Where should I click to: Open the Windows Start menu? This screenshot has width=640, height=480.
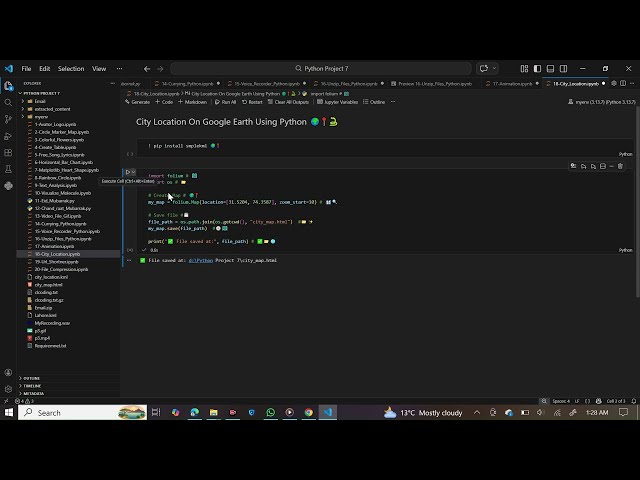point(9,413)
